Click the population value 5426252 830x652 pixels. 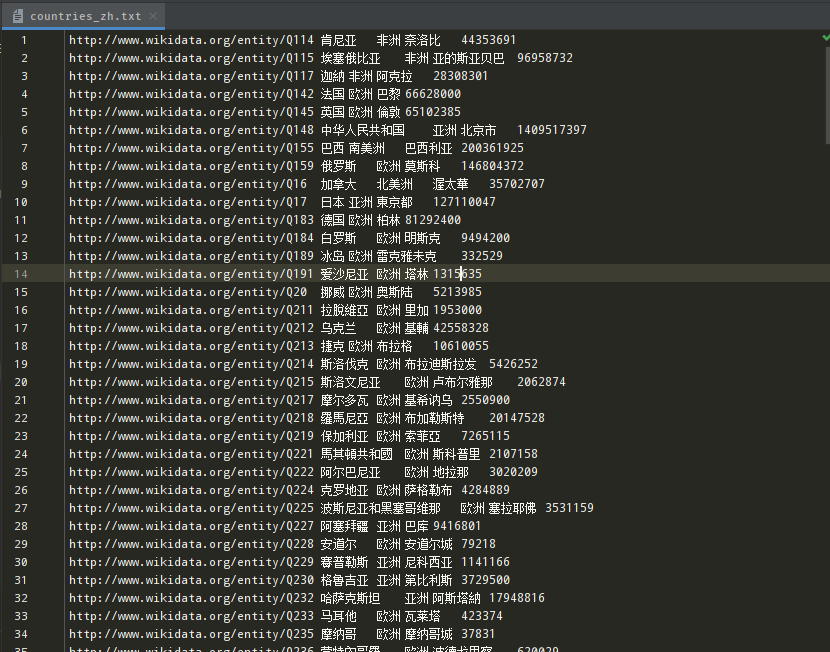coord(513,364)
